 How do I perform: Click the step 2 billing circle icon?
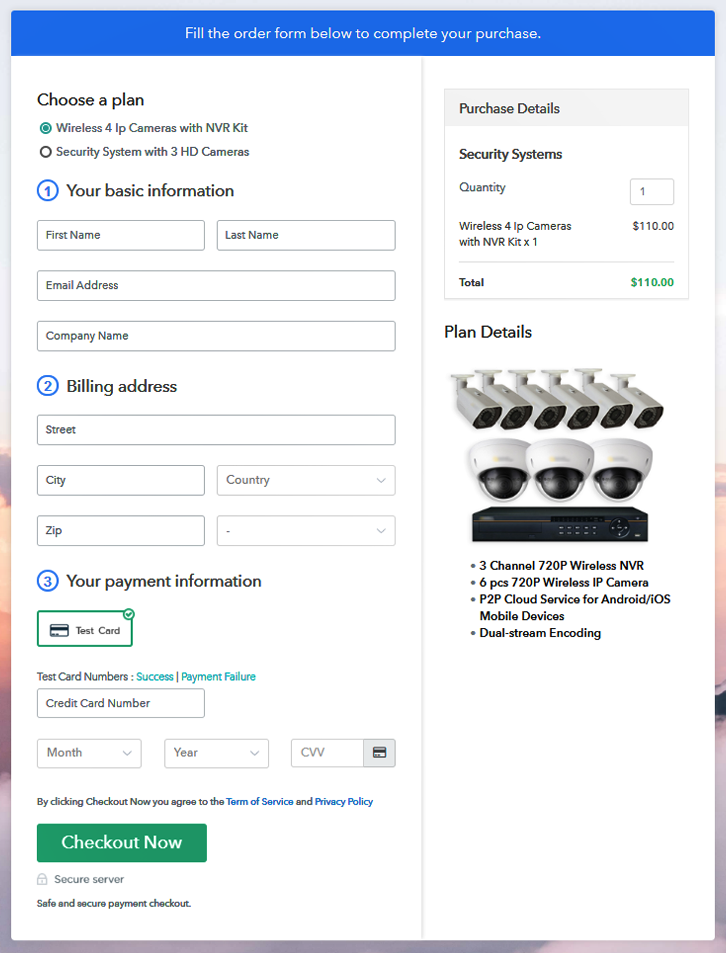click(x=47, y=386)
